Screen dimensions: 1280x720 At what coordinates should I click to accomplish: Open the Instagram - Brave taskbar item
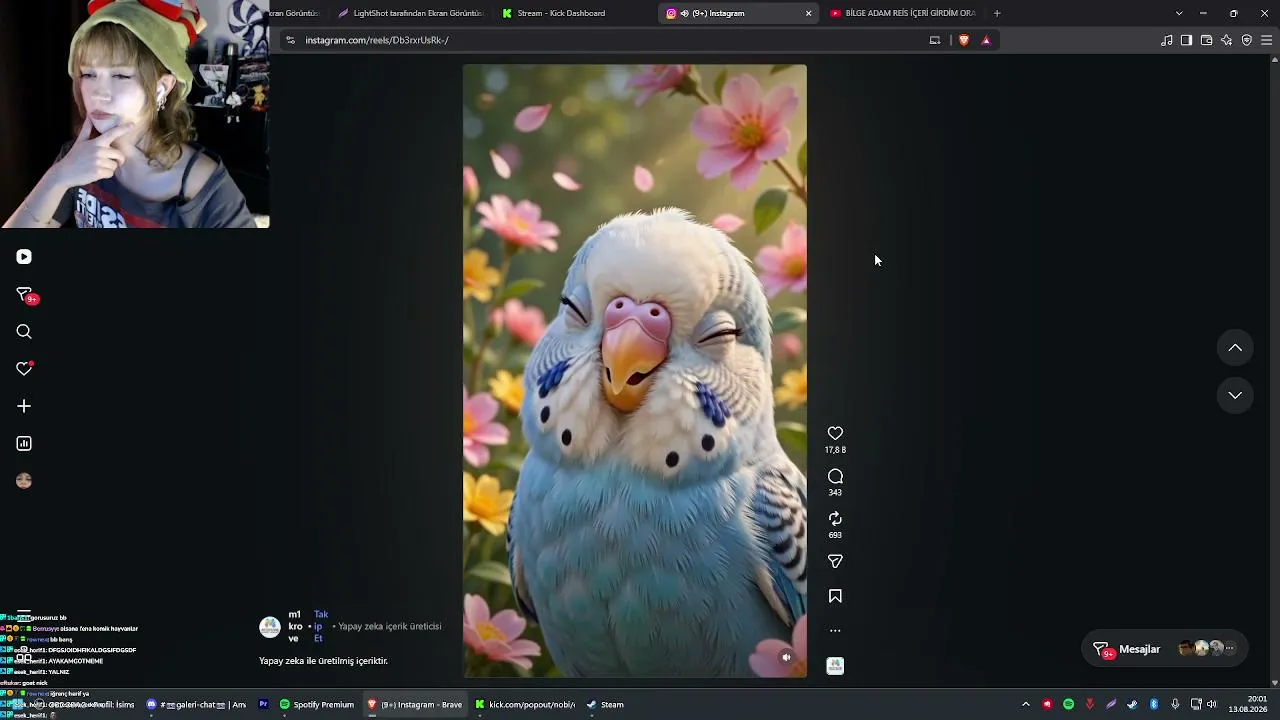415,704
